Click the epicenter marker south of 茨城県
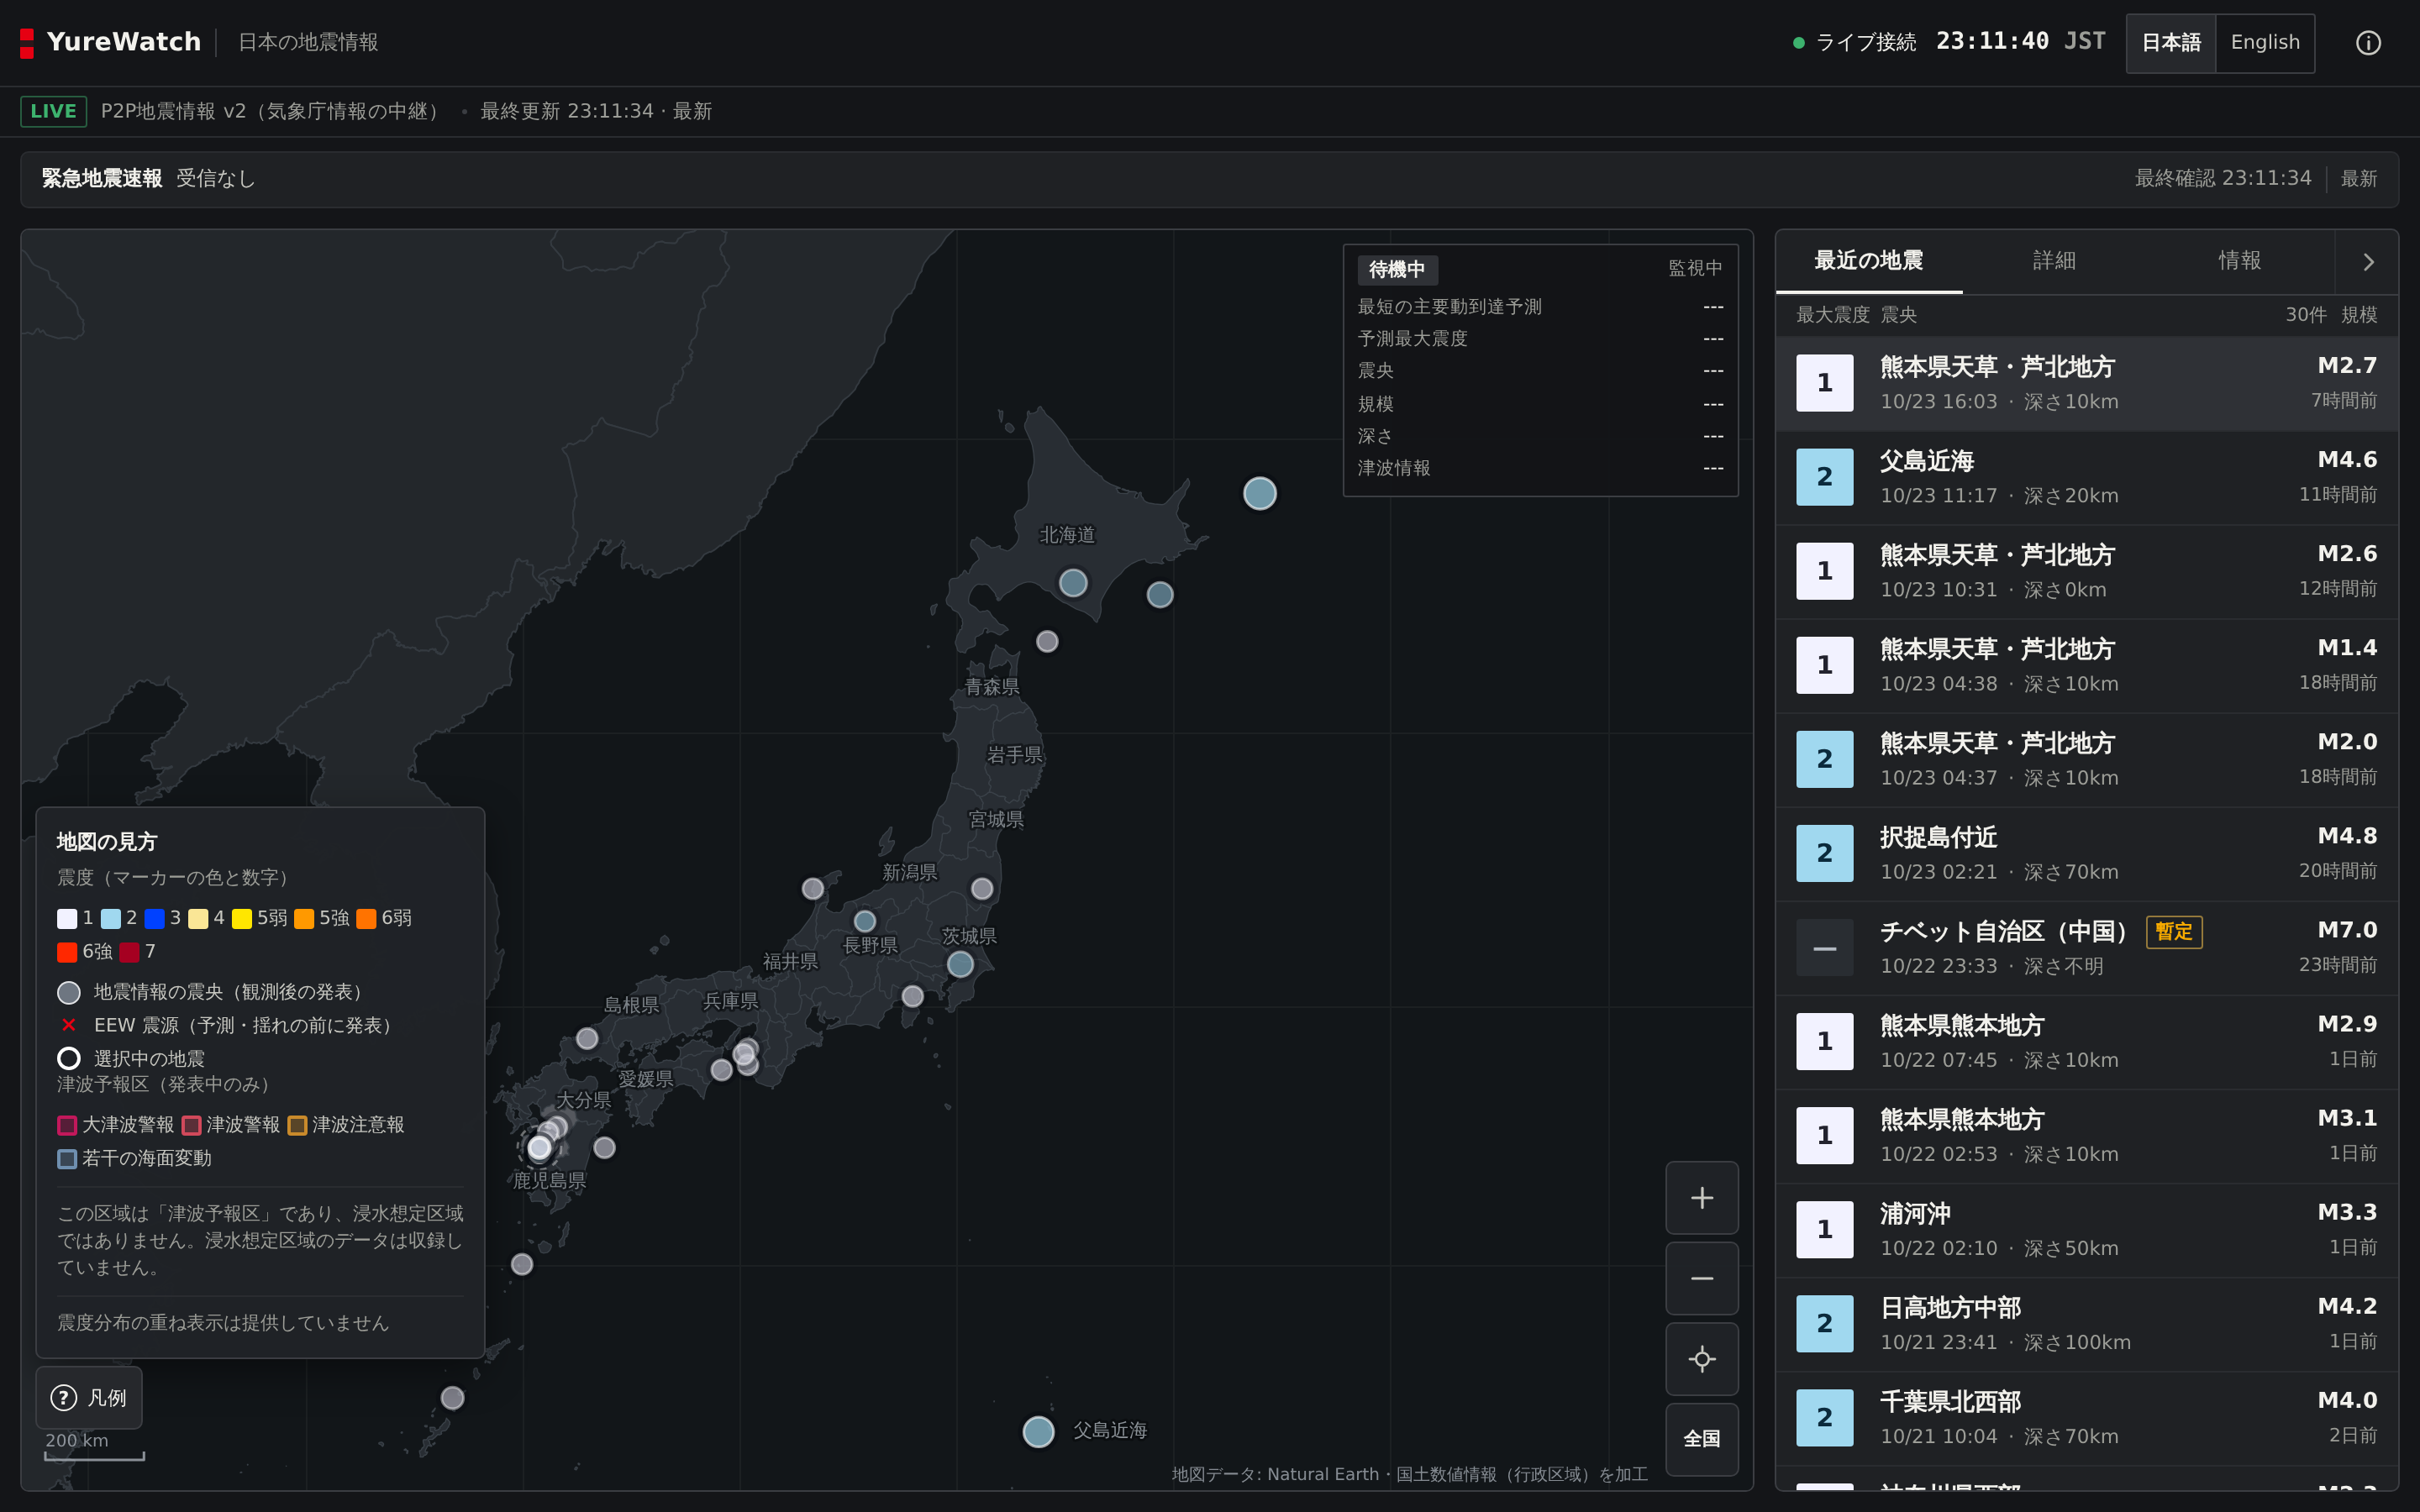 960,964
